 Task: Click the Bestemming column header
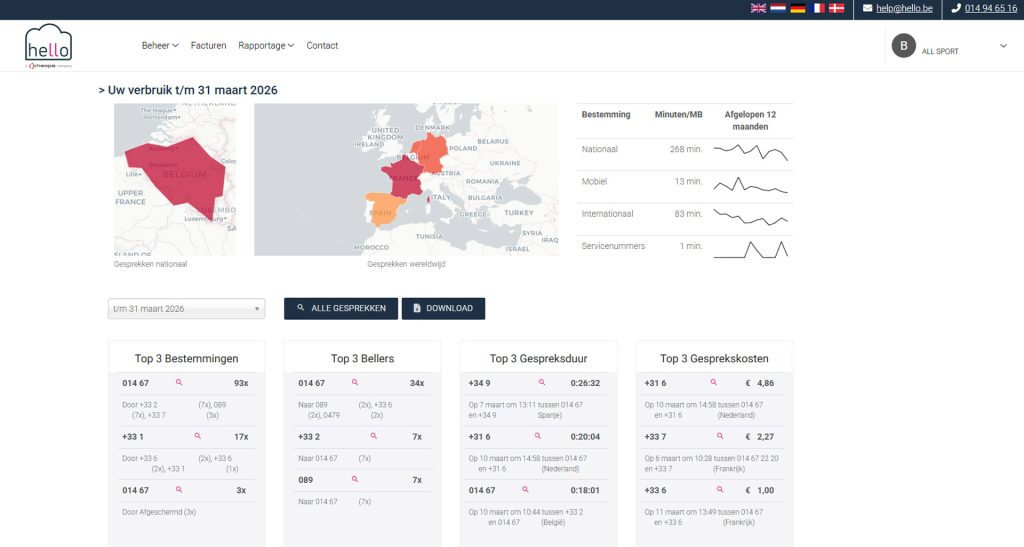coord(606,115)
